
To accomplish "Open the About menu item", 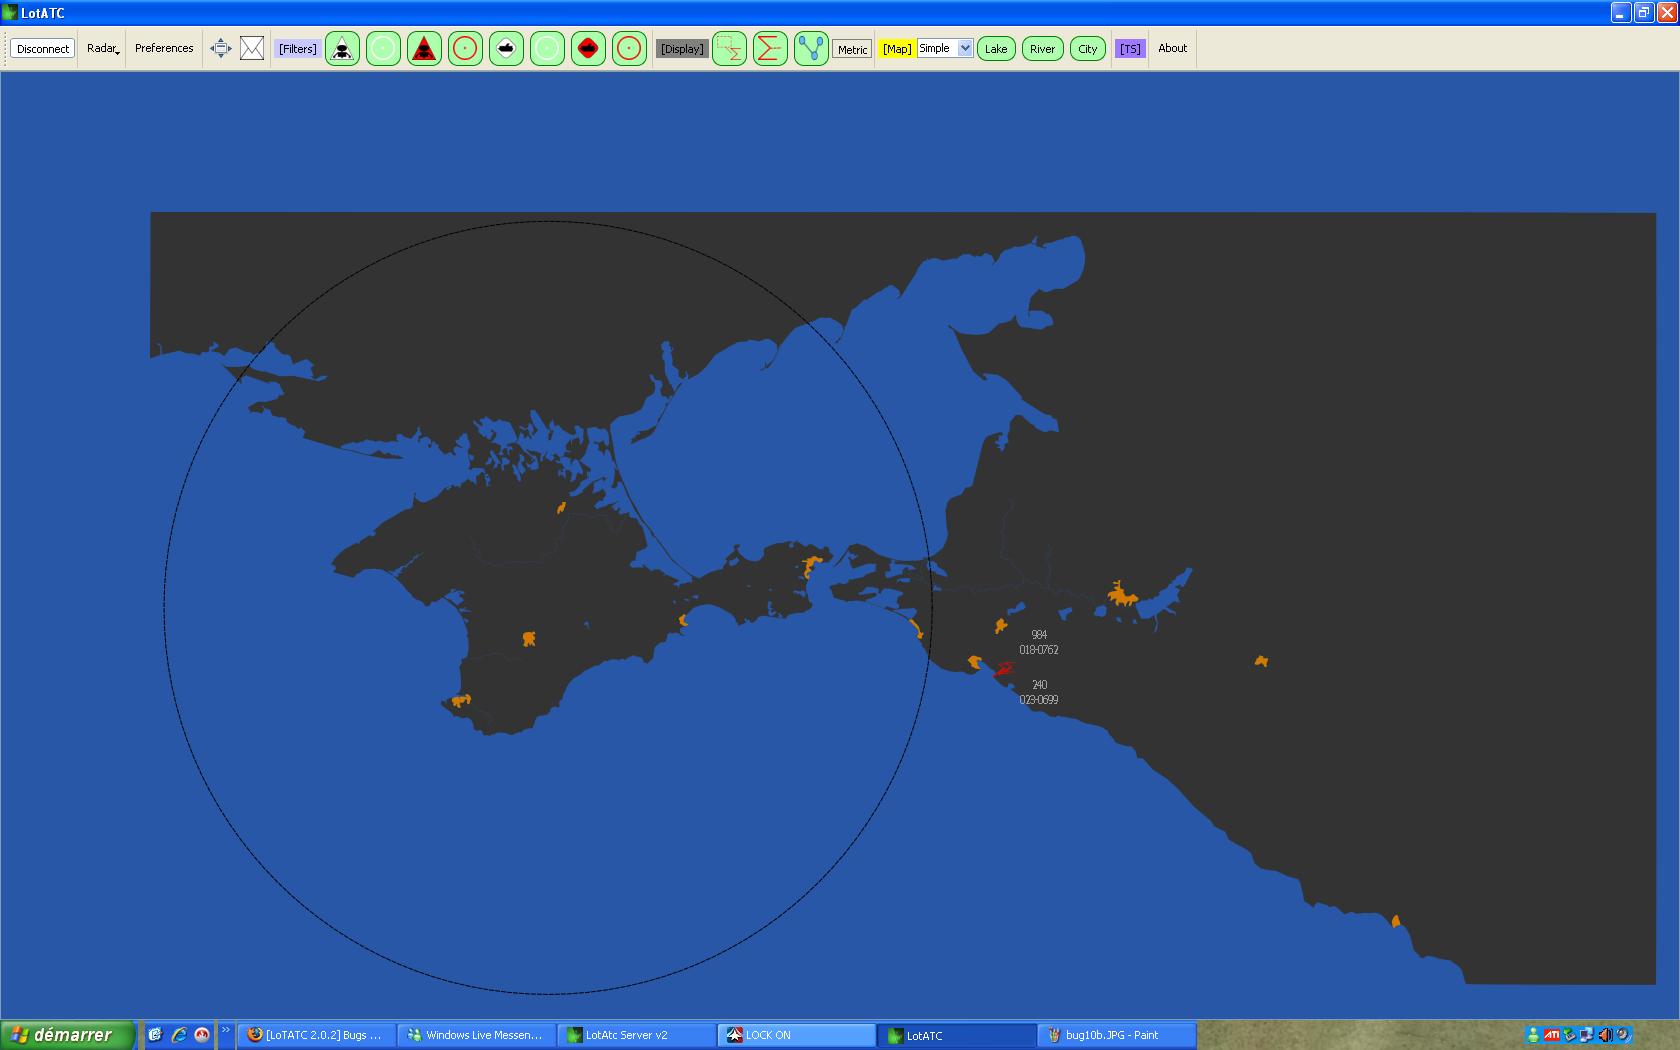I will pos(1172,48).
